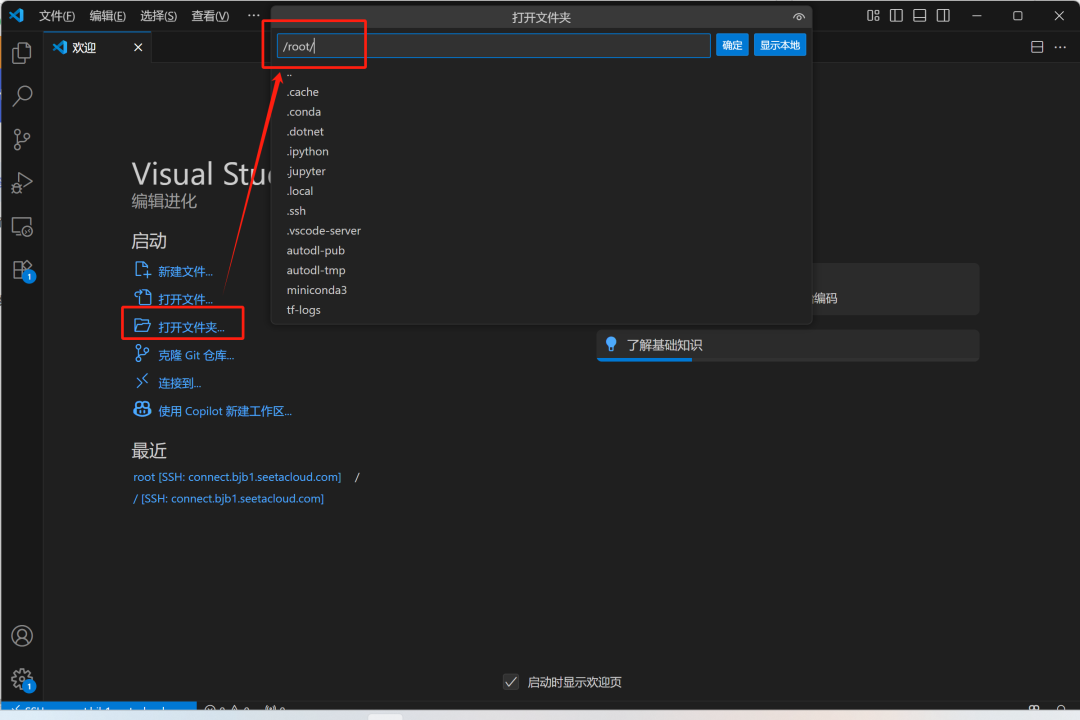Toggle secondary side bar visibility
The image size is (1080, 720).
tap(943, 15)
